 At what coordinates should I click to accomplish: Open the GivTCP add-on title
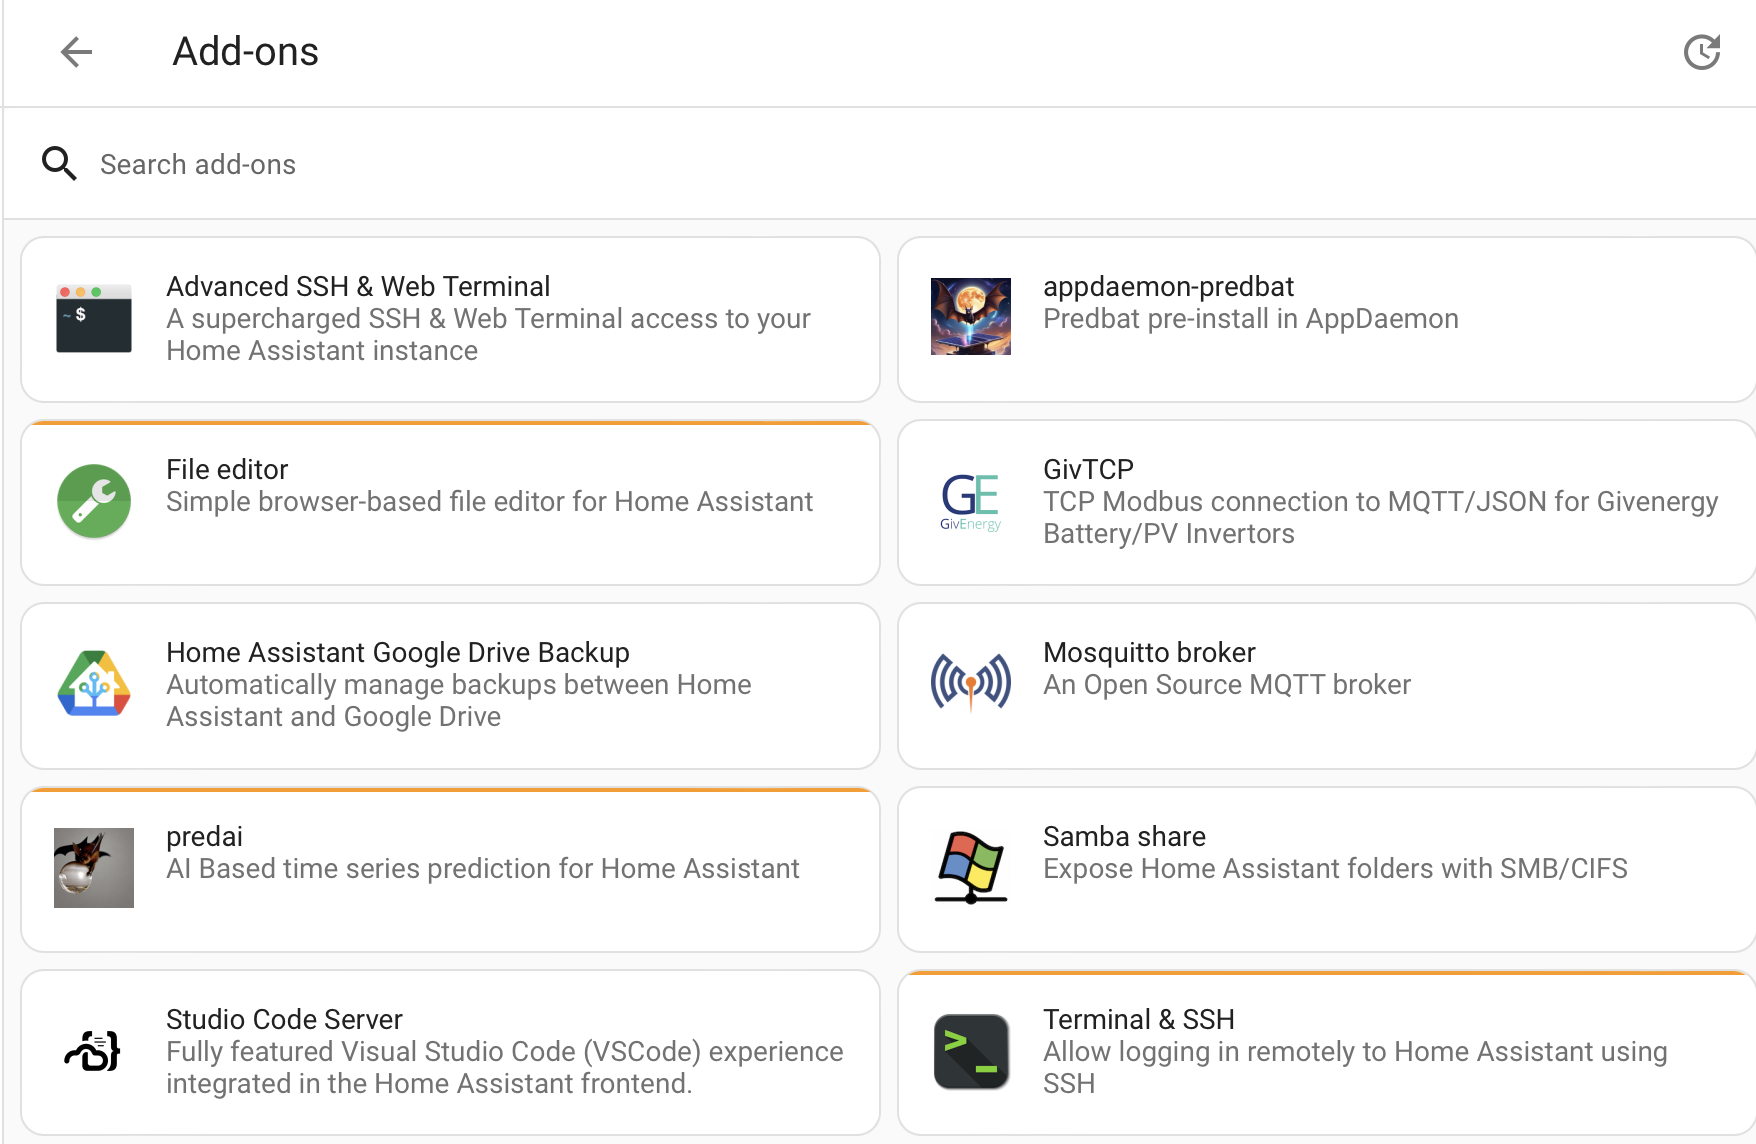coord(1088,469)
